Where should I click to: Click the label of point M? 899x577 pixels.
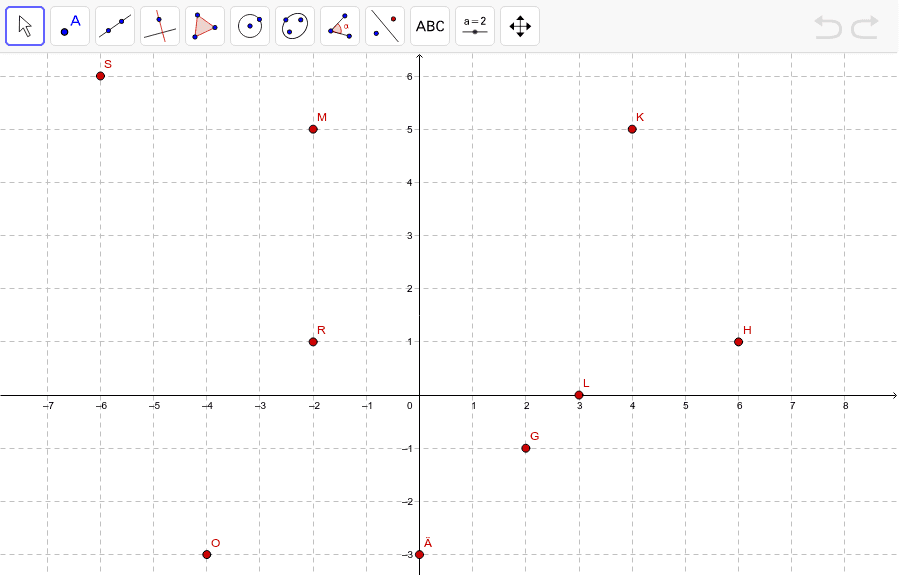point(322,118)
